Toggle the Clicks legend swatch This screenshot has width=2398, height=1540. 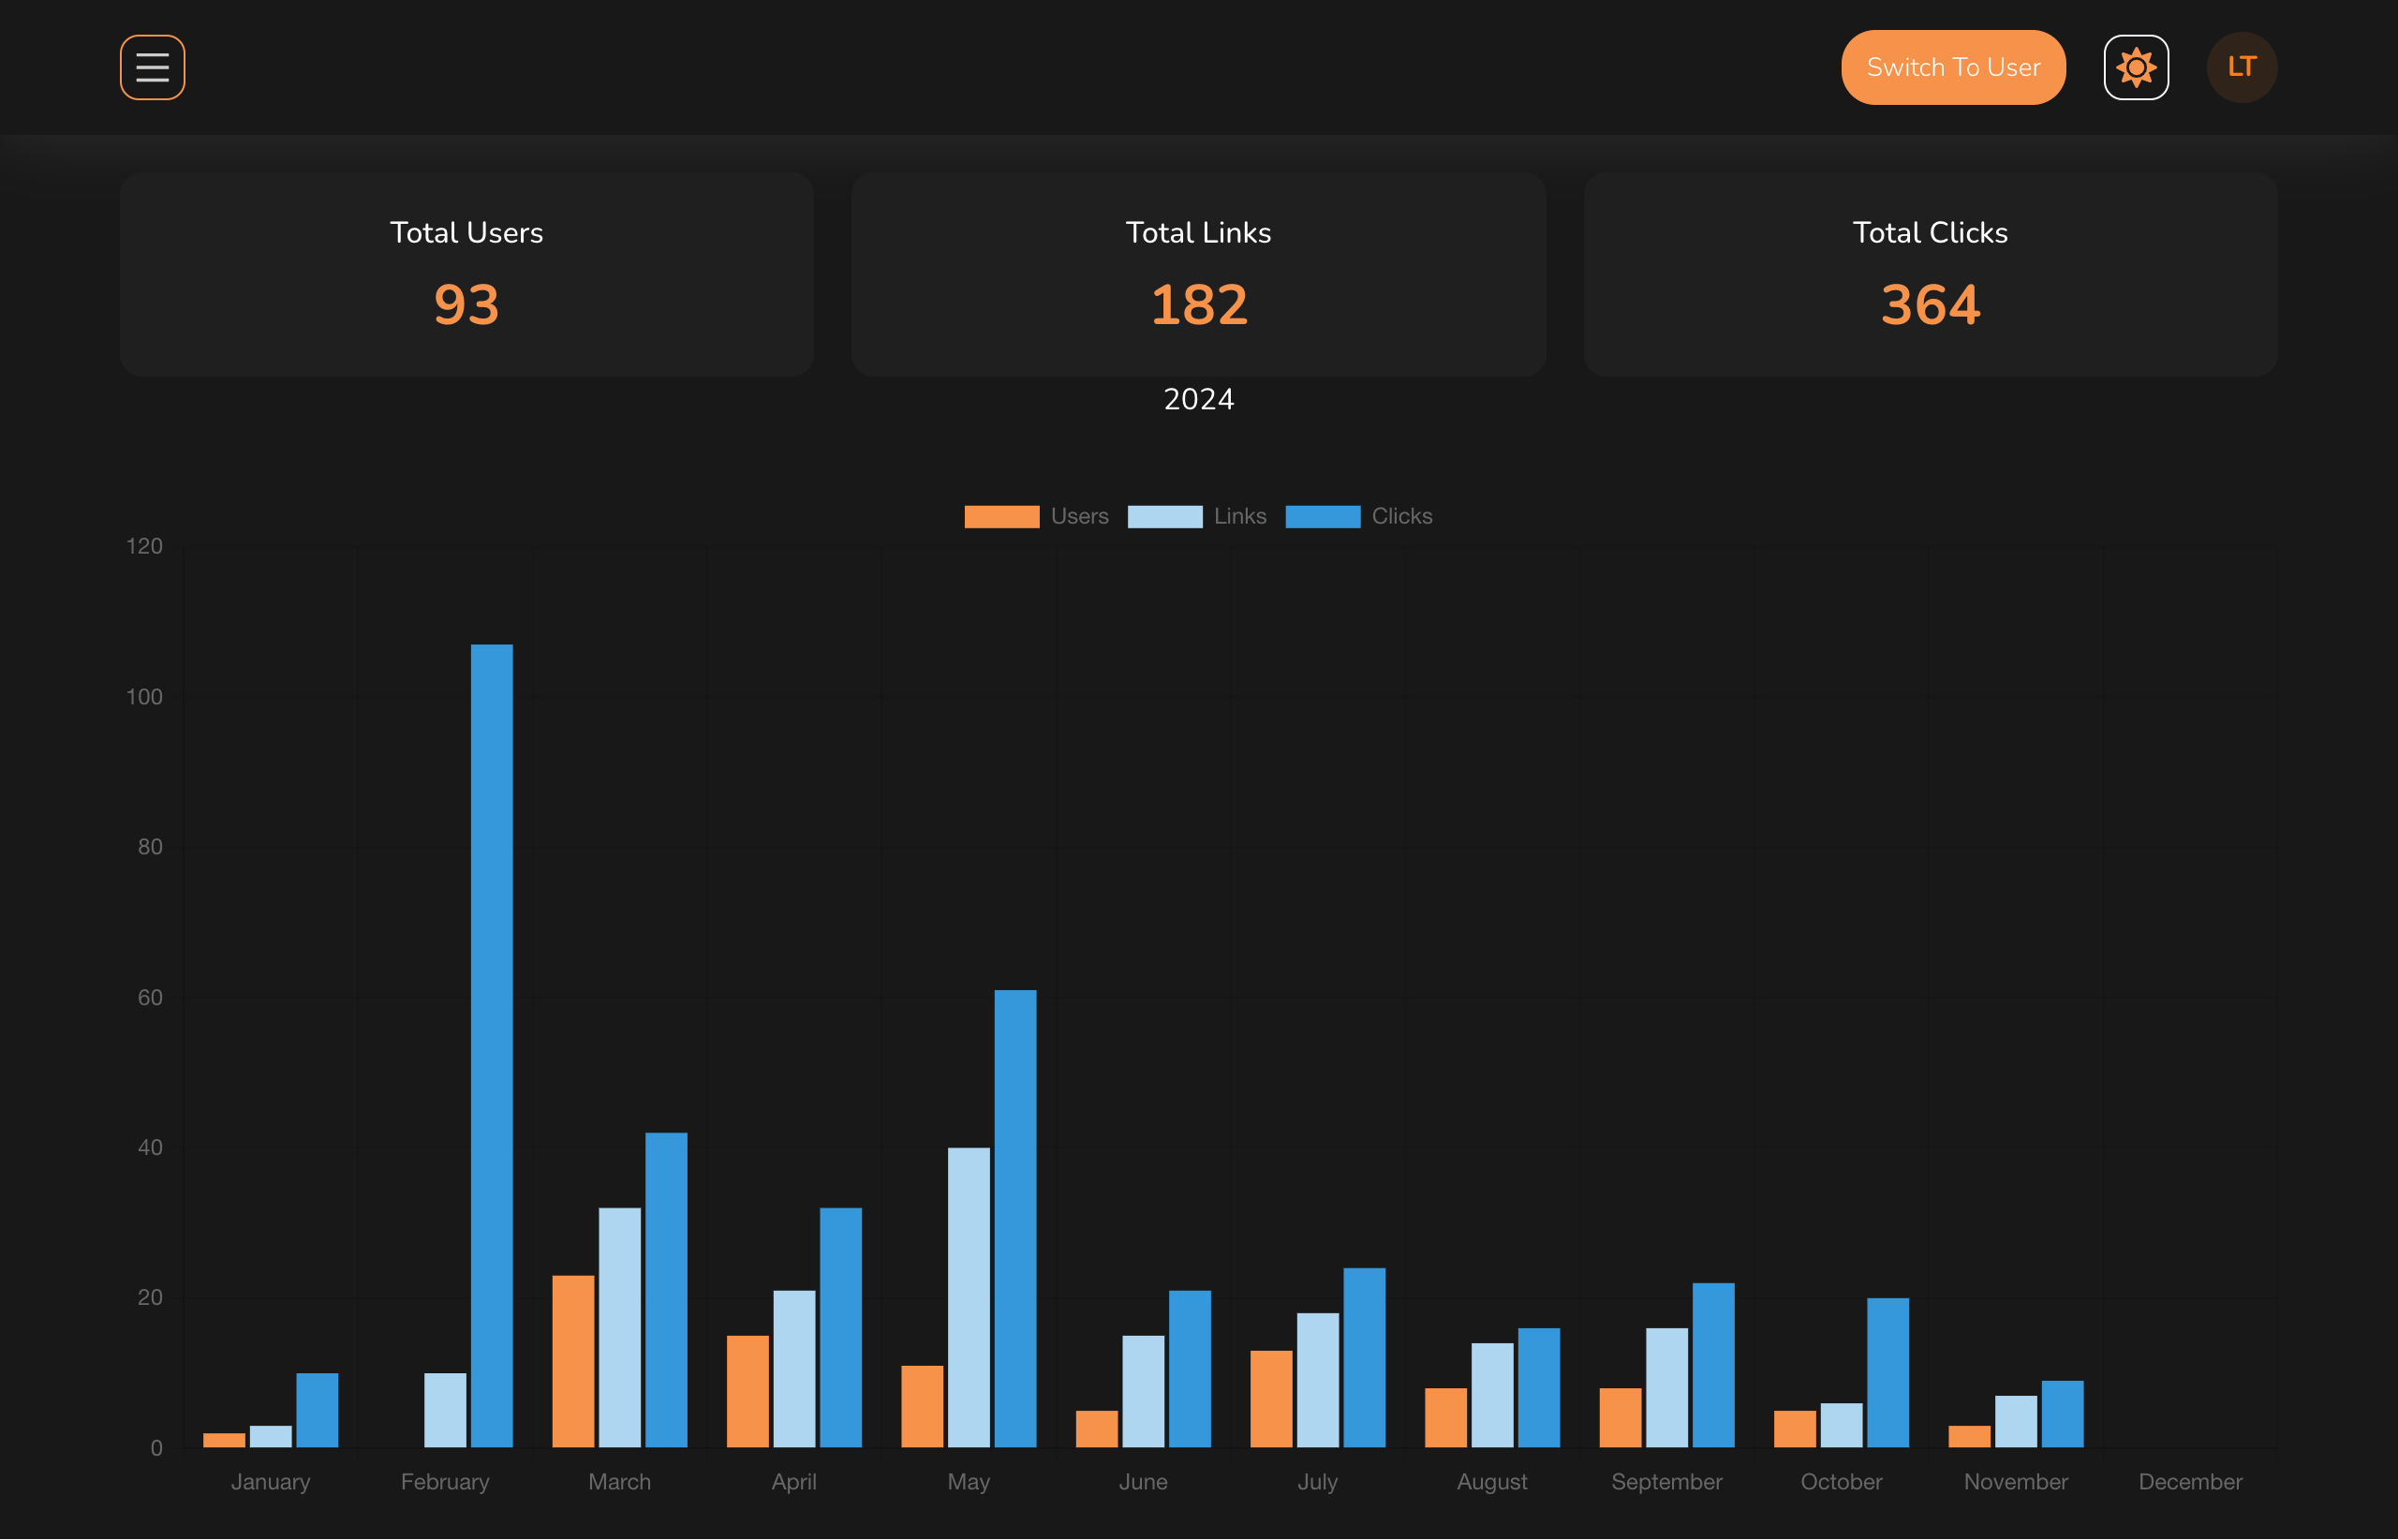[x=1322, y=516]
